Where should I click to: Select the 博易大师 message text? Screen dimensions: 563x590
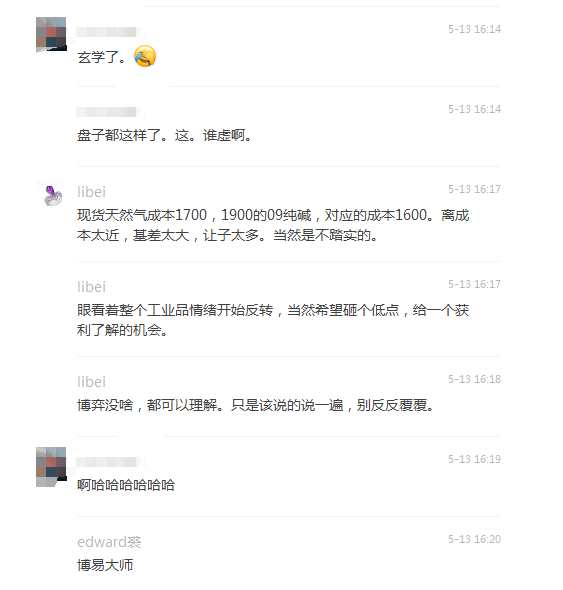(x=105, y=565)
